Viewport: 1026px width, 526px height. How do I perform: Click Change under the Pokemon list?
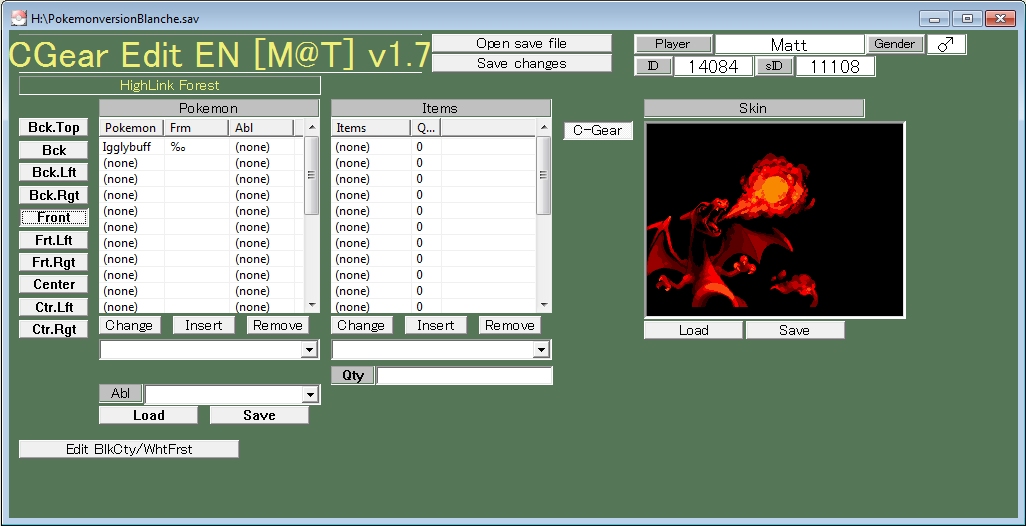[129, 325]
